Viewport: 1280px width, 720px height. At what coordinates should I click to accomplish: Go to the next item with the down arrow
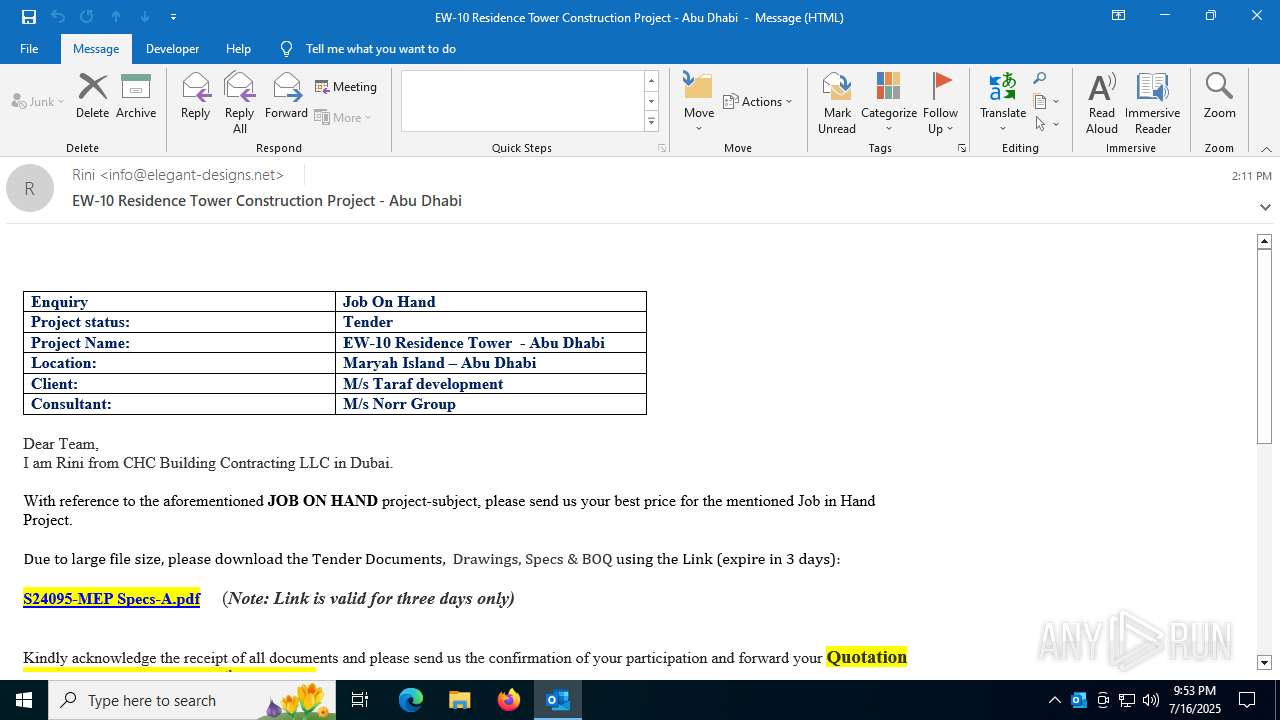click(x=145, y=17)
